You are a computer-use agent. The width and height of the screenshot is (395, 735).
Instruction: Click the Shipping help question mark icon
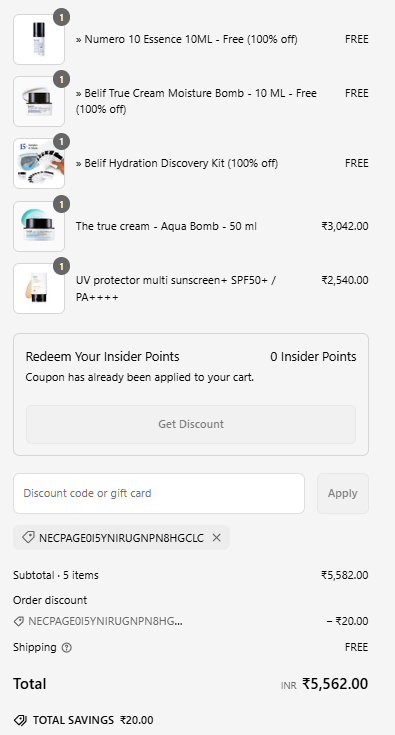67,647
